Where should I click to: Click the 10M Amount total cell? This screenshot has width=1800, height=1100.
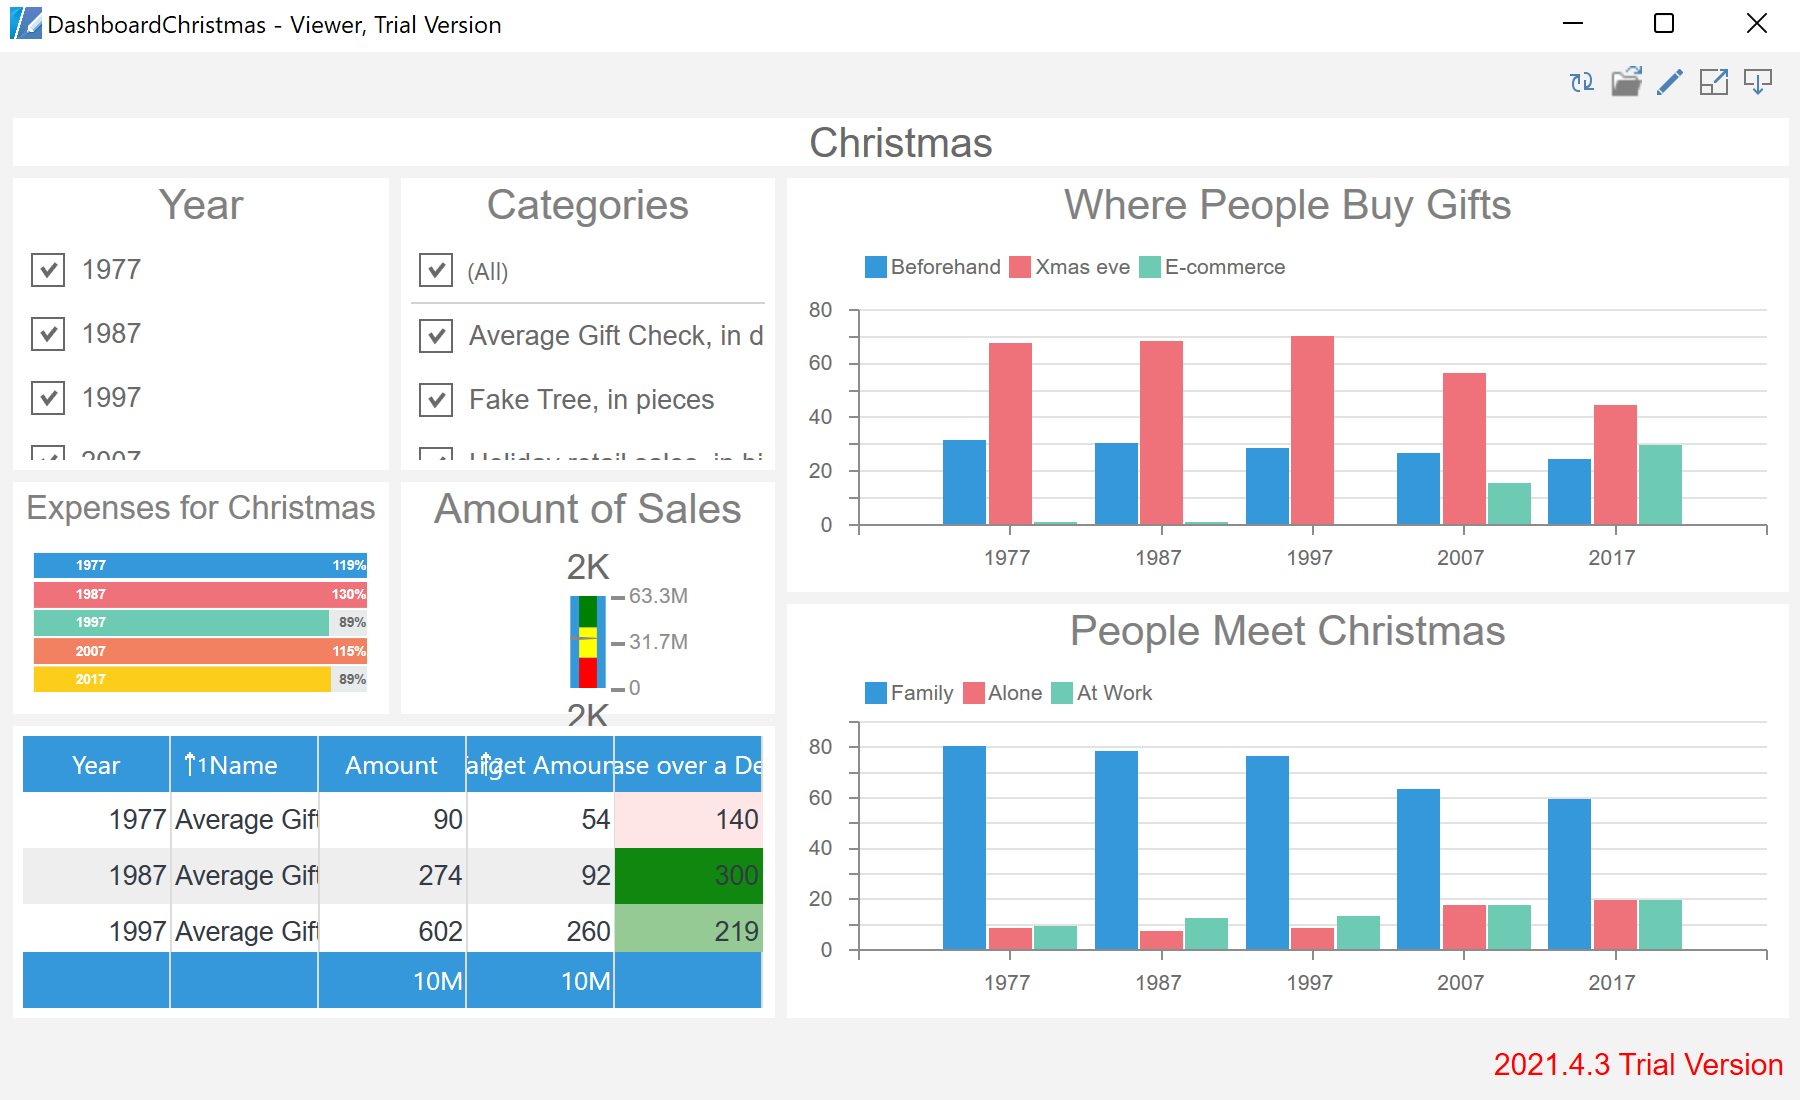392,980
